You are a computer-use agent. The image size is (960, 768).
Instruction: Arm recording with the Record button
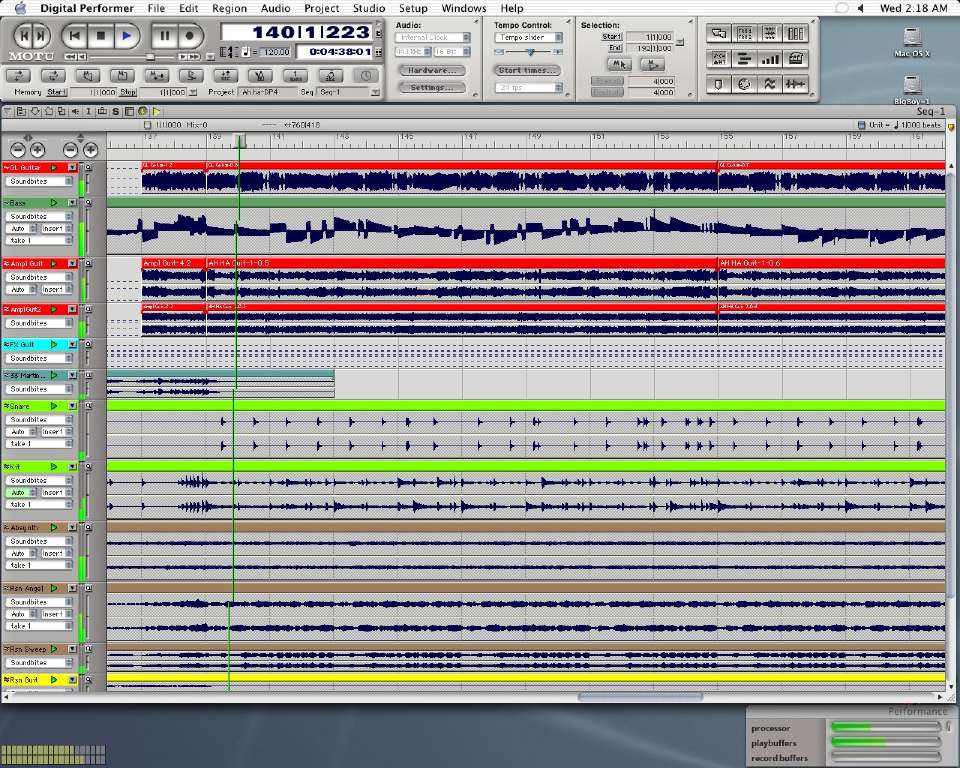click(190, 36)
